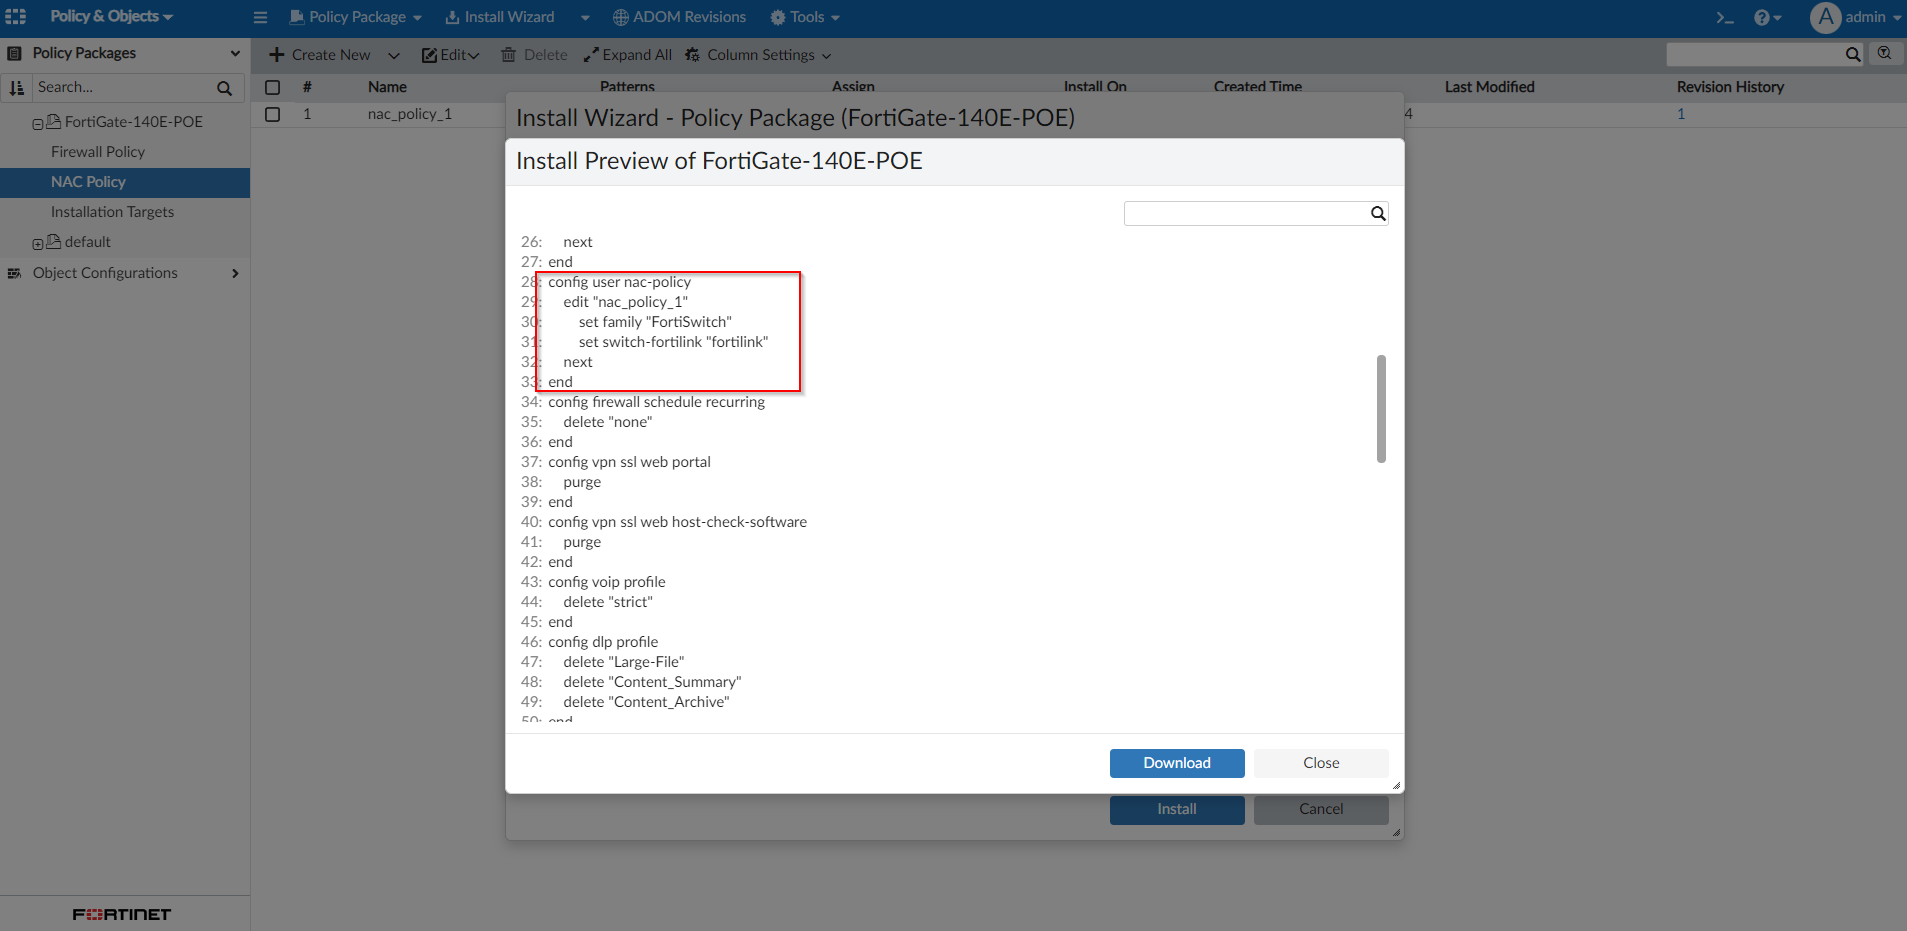Click the Fortinet logo at the sidebar bottom
Screen dimensions: 1907x931
(x=122, y=914)
